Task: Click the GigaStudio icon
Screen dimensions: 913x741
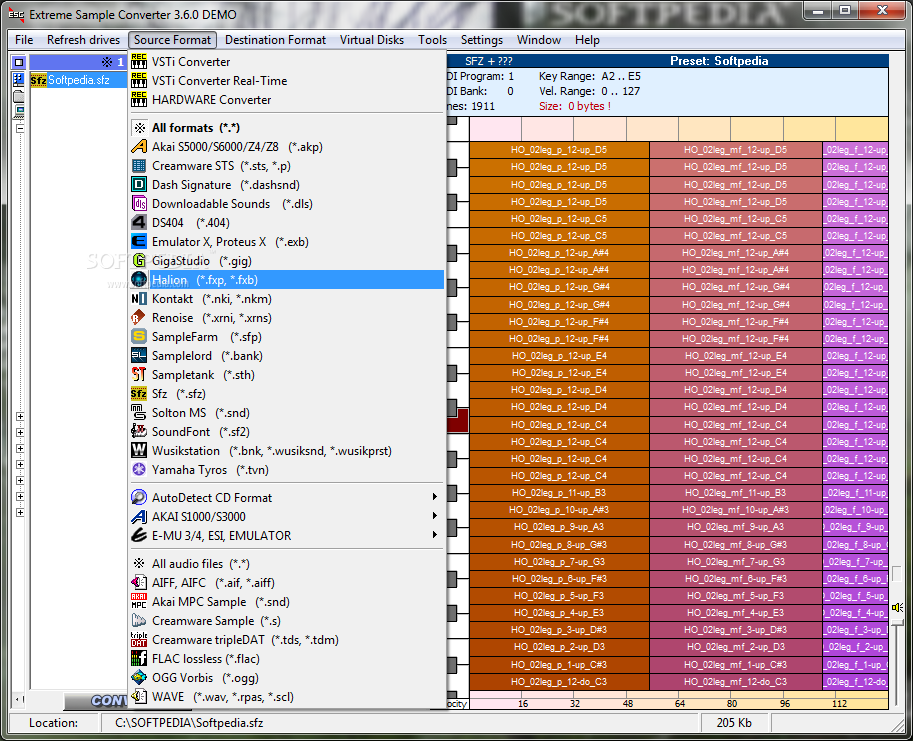Action: tap(139, 261)
